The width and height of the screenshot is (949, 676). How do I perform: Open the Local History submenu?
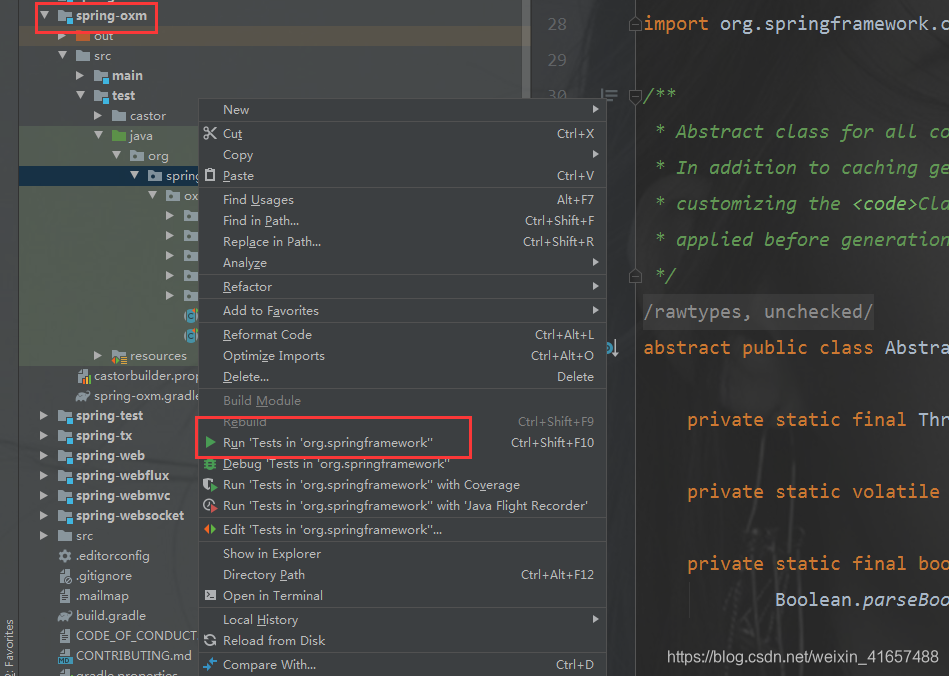tap(402, 620)
